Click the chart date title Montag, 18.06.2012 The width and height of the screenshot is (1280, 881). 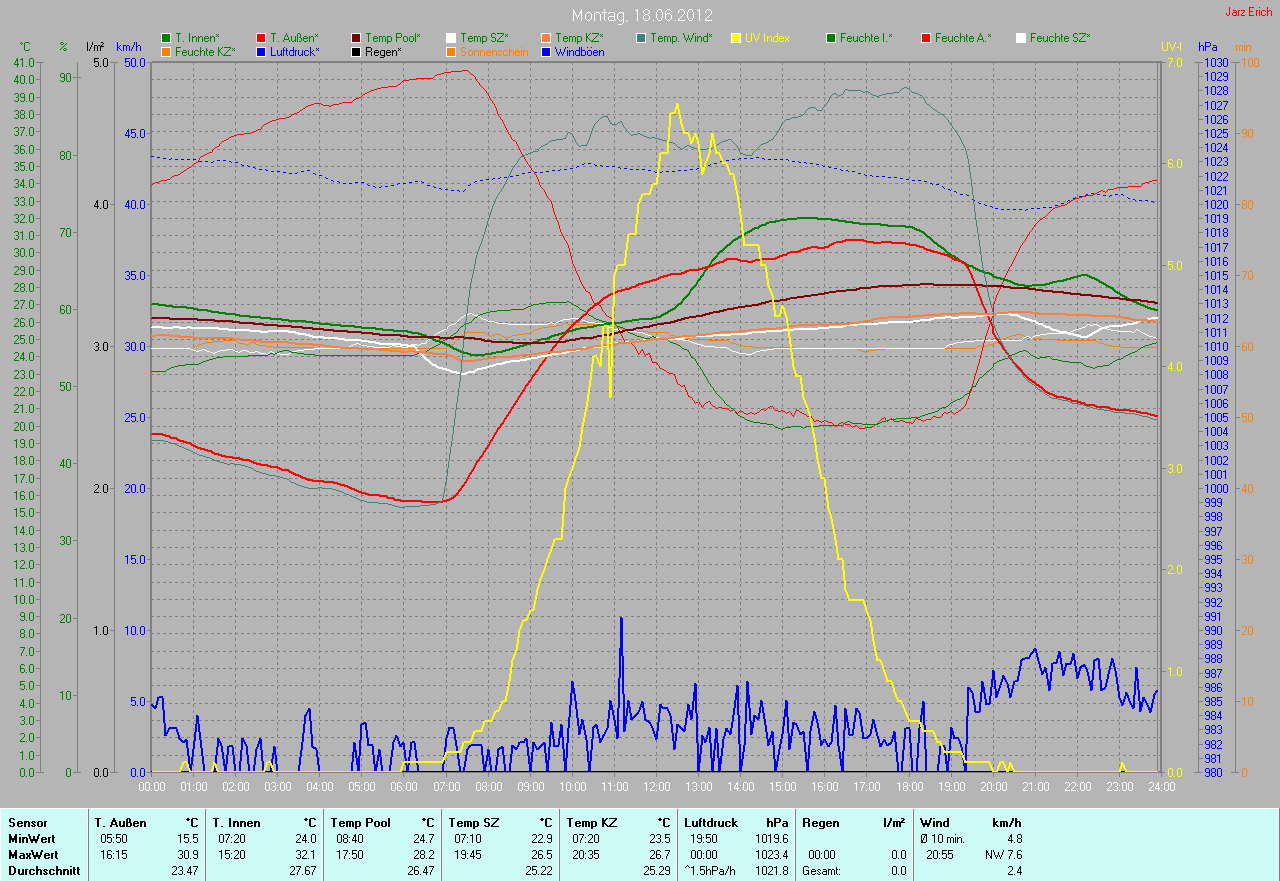pyautogui.click(x=640, y=15)
